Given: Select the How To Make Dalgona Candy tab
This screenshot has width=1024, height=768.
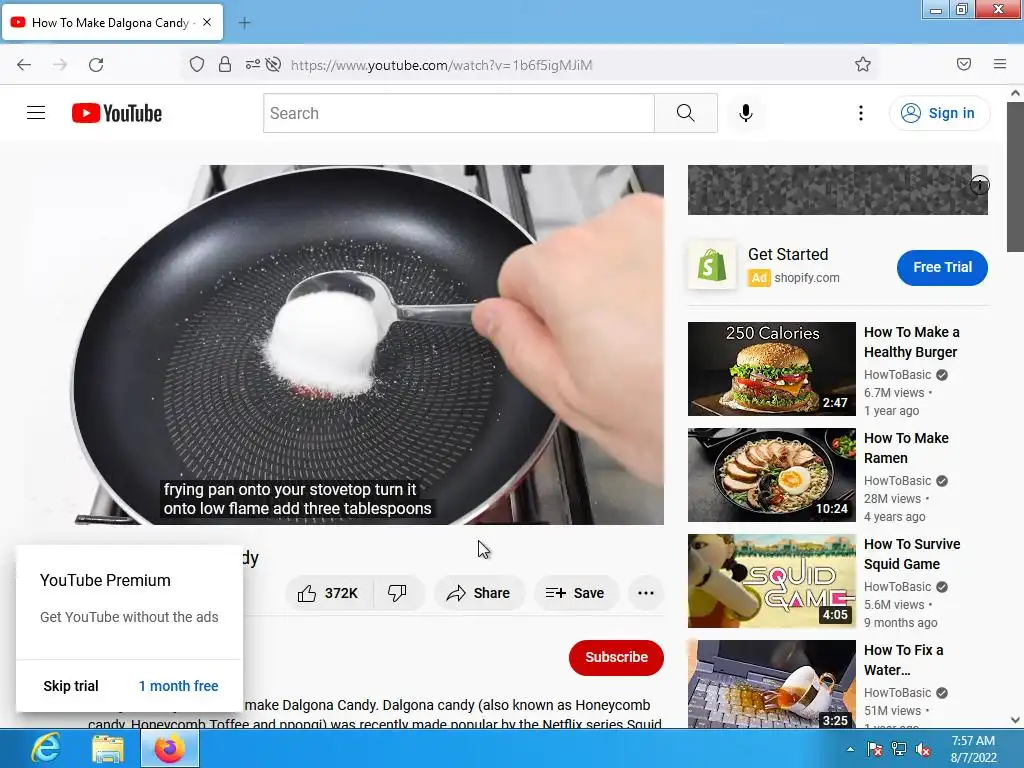Looking at the screenshot, I should click(x=112, y=22).
